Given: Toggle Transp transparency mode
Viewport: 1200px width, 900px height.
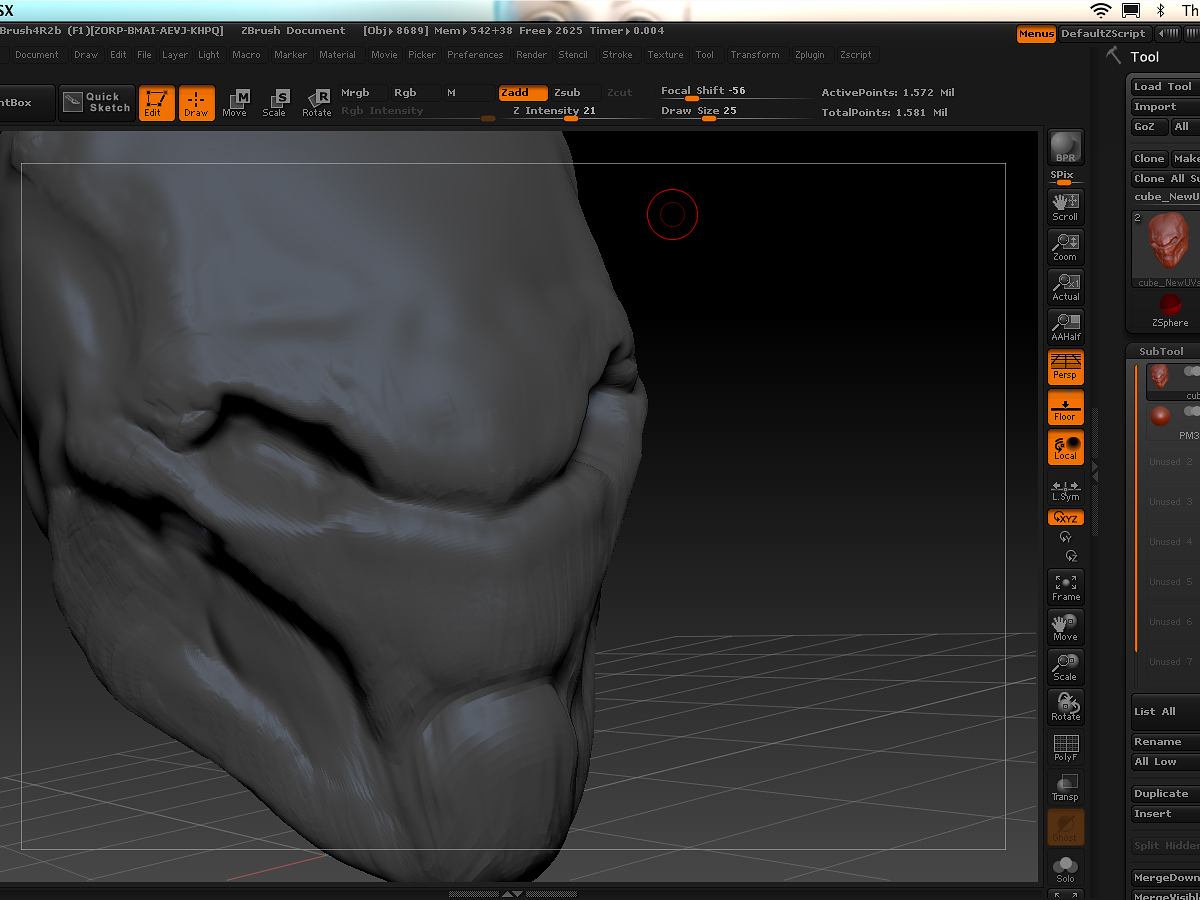Looking at the screenshot, I should pyautogui.click(x=1065, y=787).
